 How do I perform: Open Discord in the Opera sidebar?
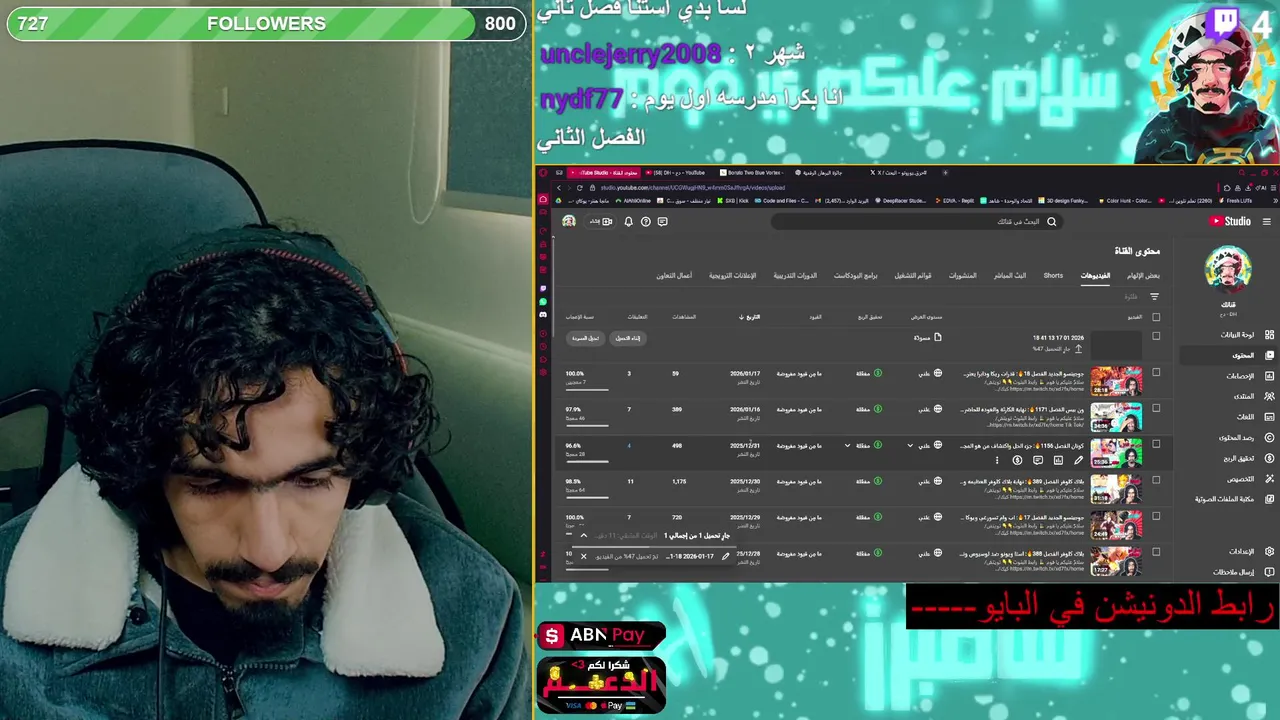click(543, 314)
